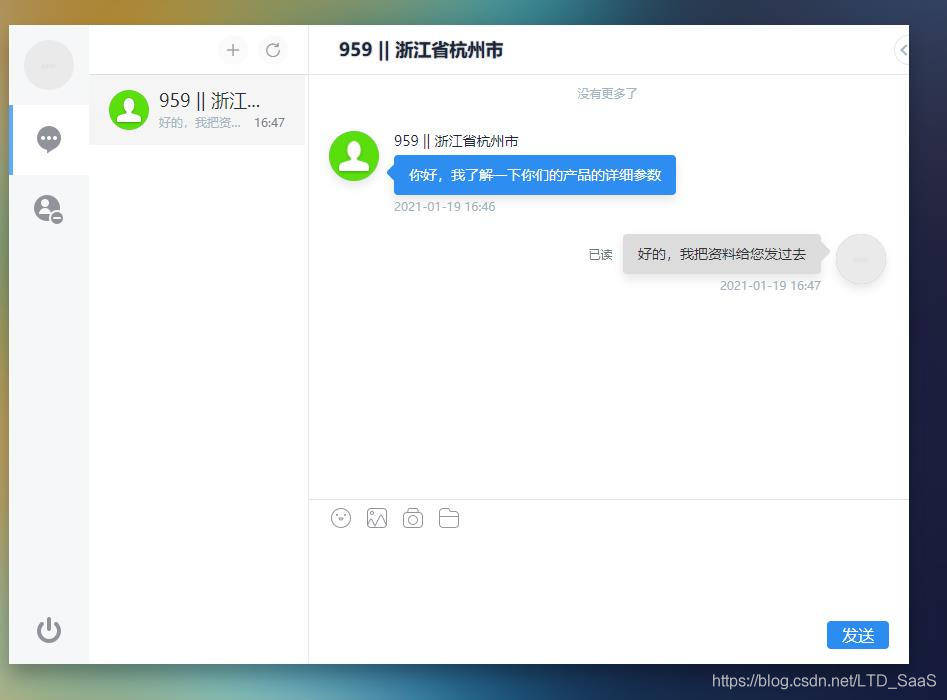Click my own avatar beside the reply

(860, 259)
